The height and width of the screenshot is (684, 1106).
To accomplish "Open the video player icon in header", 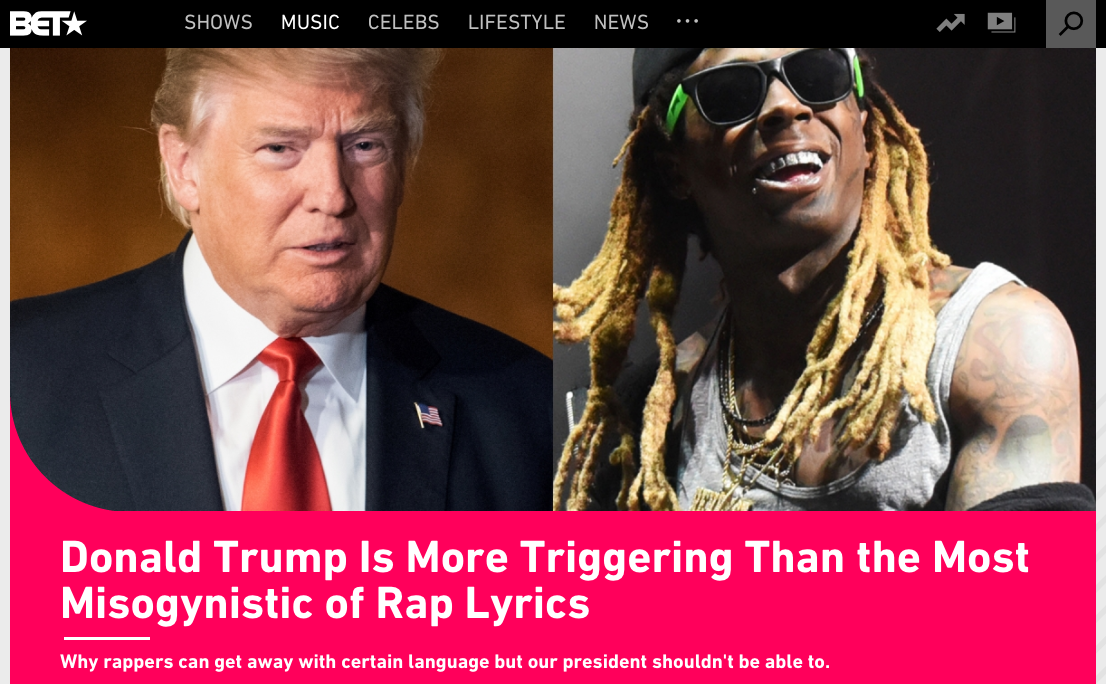I will [1002, 23].
